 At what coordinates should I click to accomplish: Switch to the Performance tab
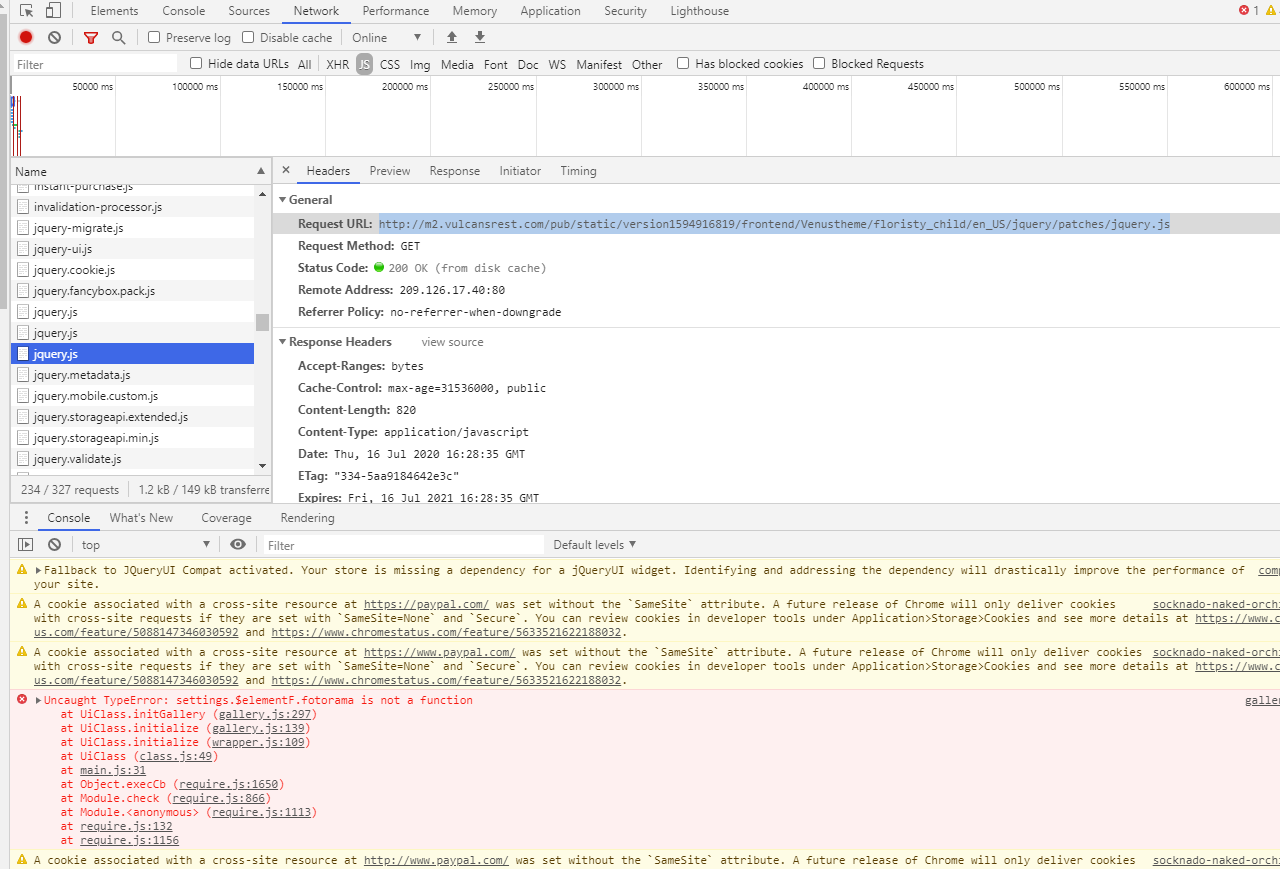(396, 11)
